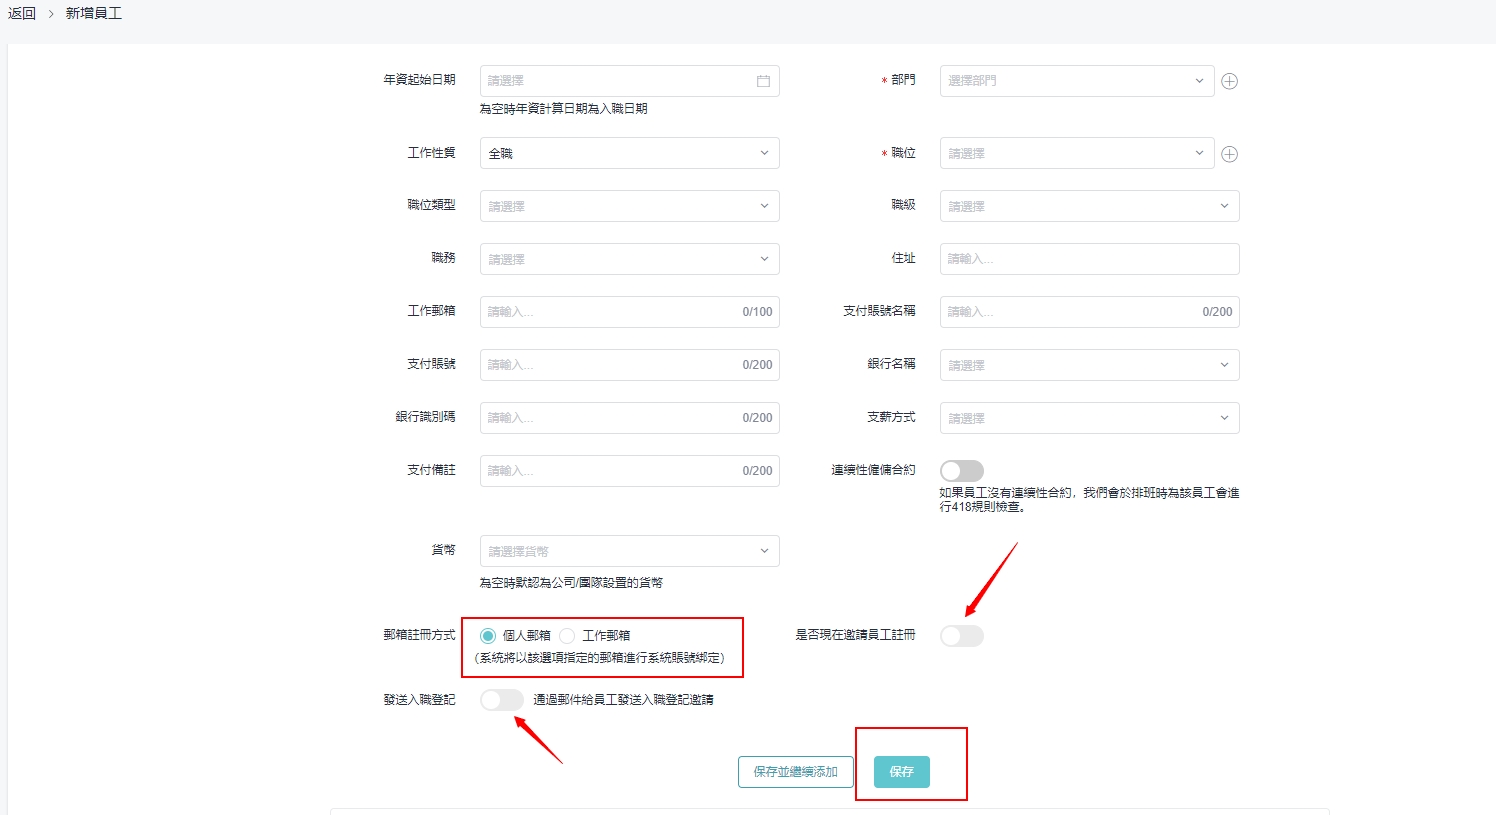Expand the 工作性質 dropdown showing 全職
This screenshot has height=815, width=1496.
[629, 154]
